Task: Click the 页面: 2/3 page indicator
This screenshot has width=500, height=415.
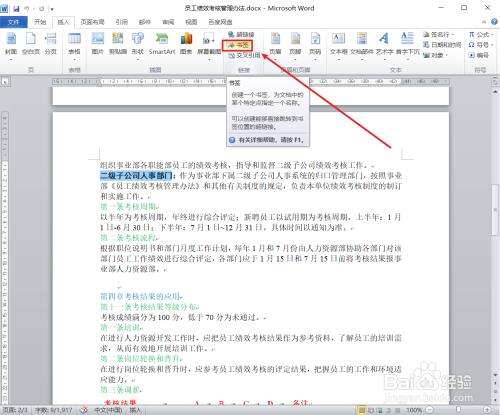Action: click(14, 410)
